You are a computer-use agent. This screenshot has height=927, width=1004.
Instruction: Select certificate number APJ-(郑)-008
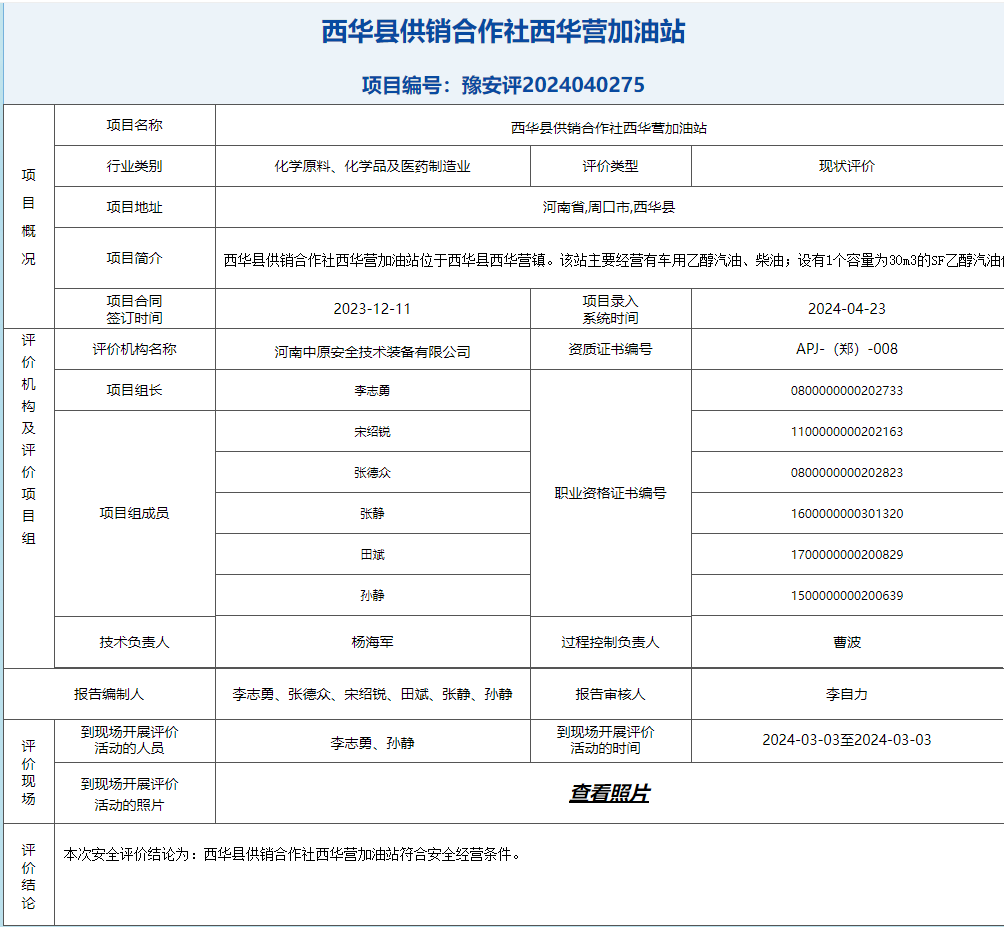(x=847, y=349)
